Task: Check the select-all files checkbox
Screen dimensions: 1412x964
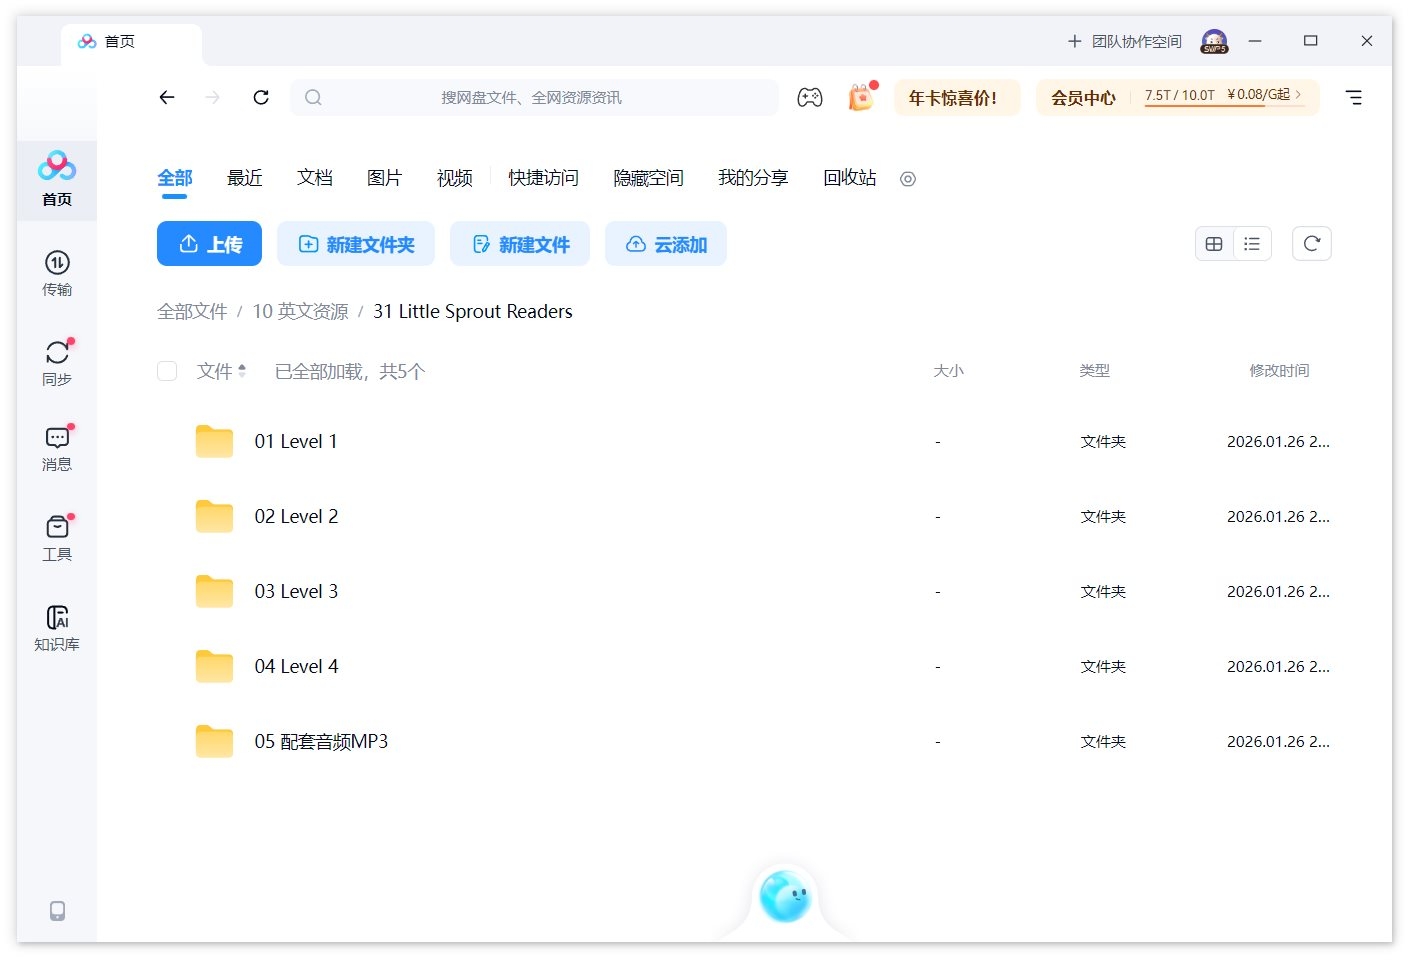Action: coord(167,370)
